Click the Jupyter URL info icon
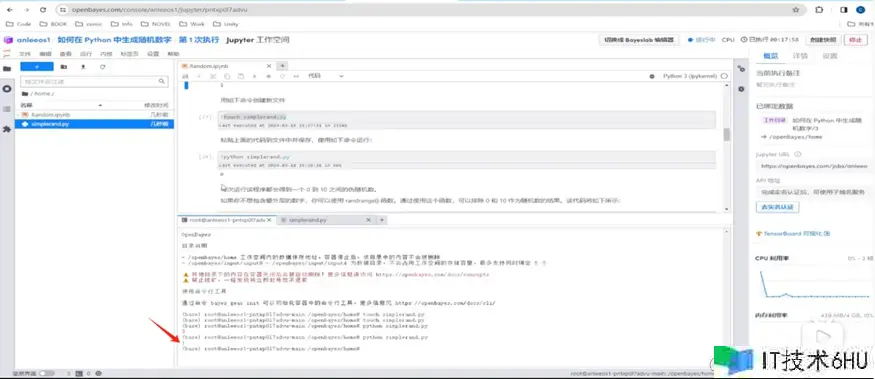 coord(797,155)
